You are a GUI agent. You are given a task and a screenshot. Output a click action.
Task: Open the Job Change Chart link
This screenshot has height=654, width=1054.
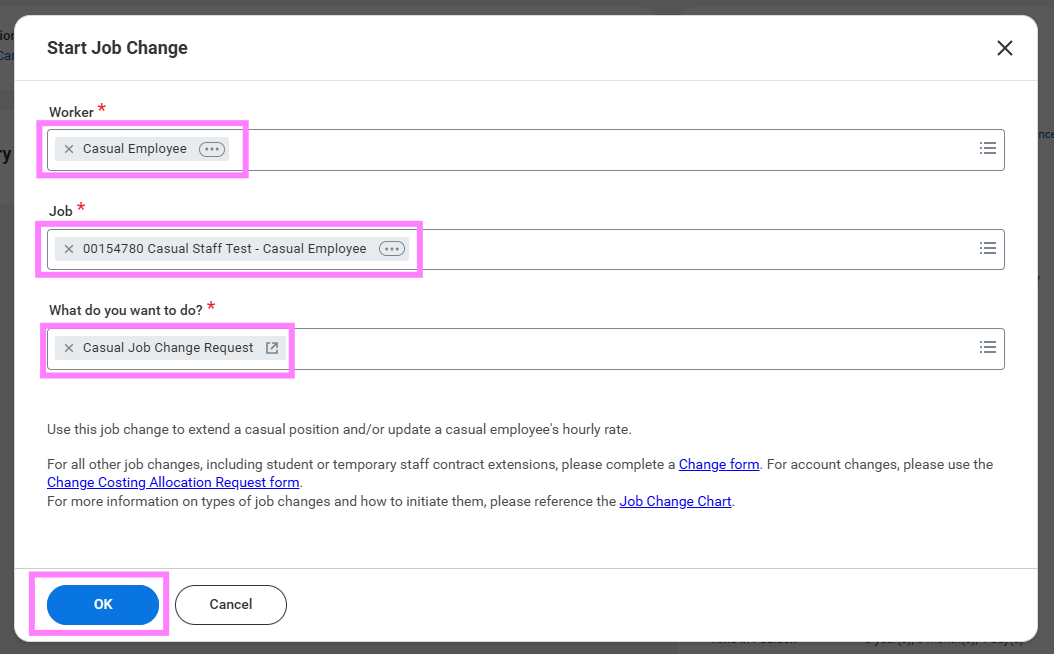click(x=675, y=501)
